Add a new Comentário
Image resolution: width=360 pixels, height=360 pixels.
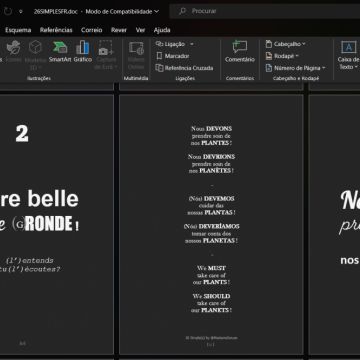pyautogui.click(x=240, y=52)
